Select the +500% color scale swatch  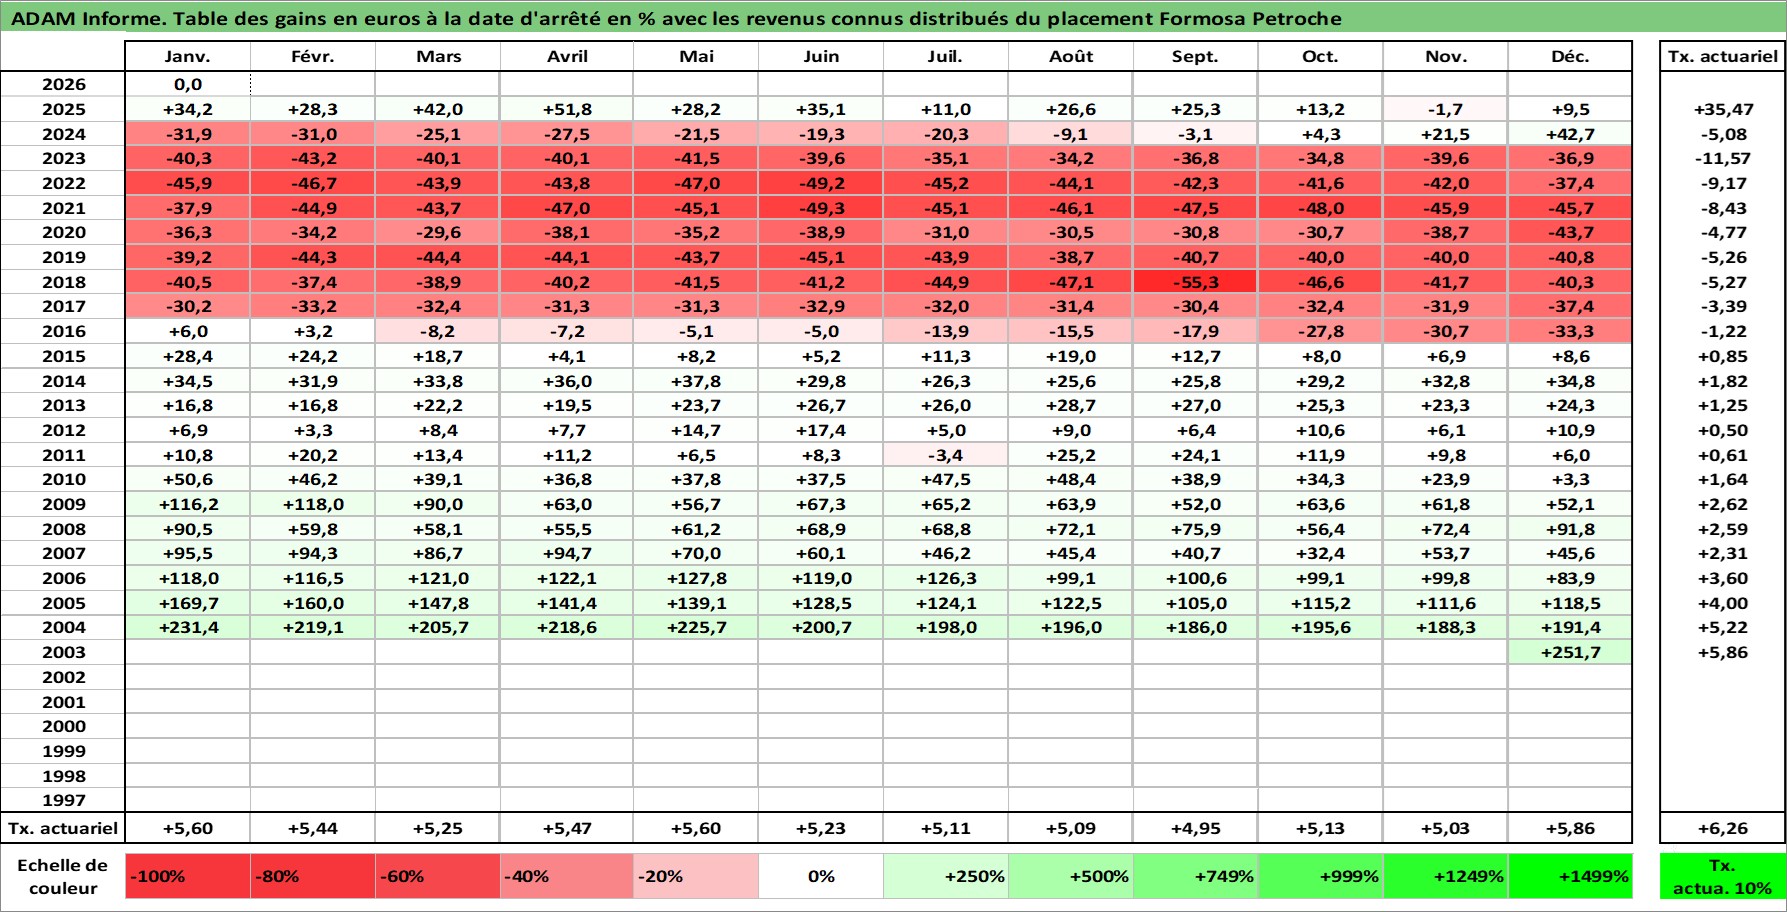coord(1071,876)
